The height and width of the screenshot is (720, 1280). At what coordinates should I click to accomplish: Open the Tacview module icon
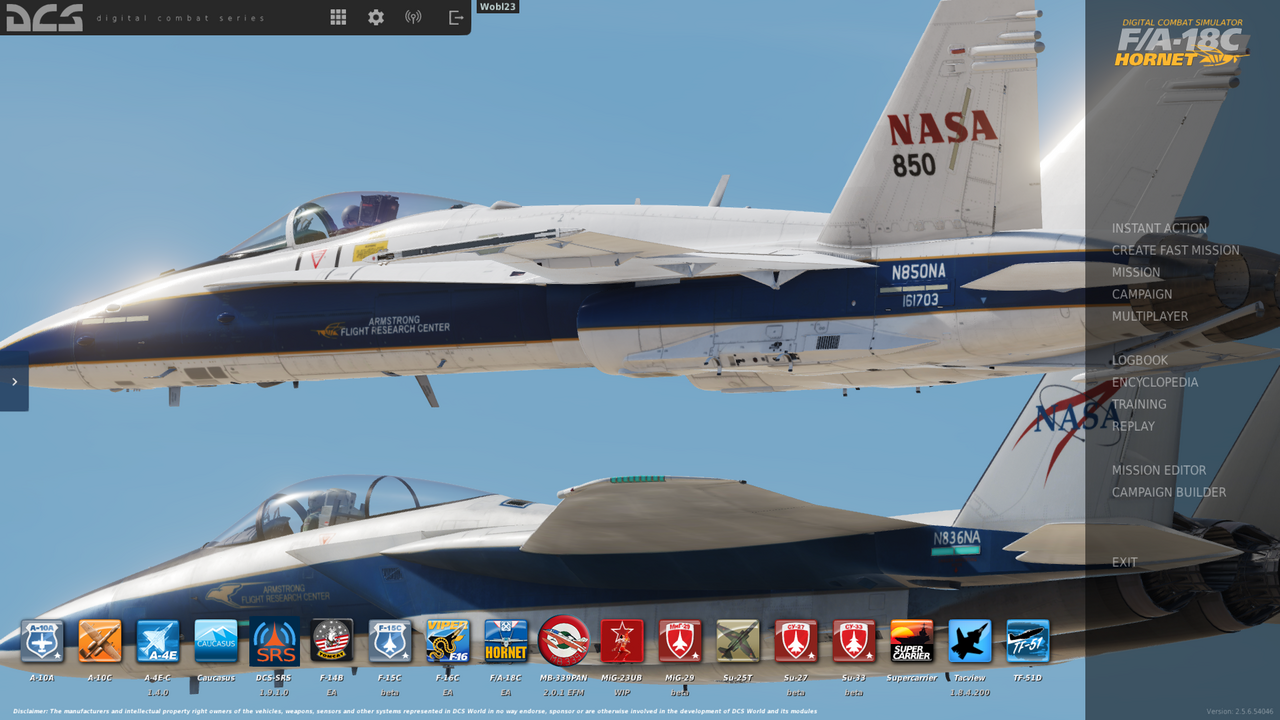(970, 641)
